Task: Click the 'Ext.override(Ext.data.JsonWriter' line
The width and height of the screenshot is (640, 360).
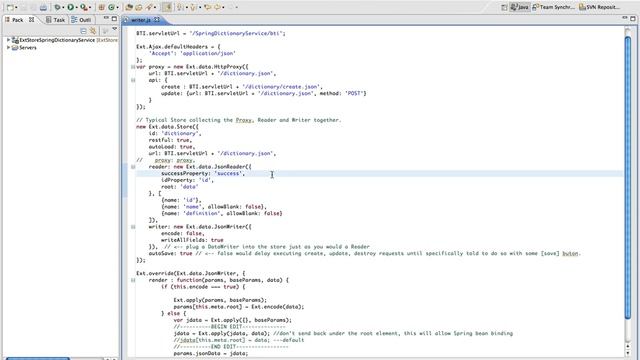Action: (x=191, y=273)
